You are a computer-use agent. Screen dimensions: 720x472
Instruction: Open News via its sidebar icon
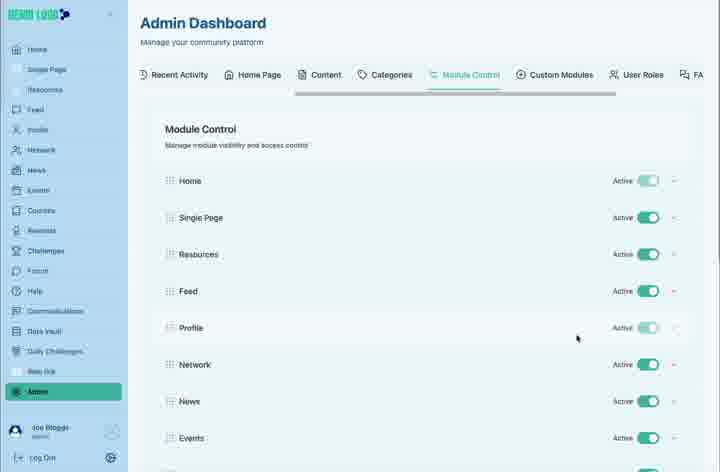[17, 170]
